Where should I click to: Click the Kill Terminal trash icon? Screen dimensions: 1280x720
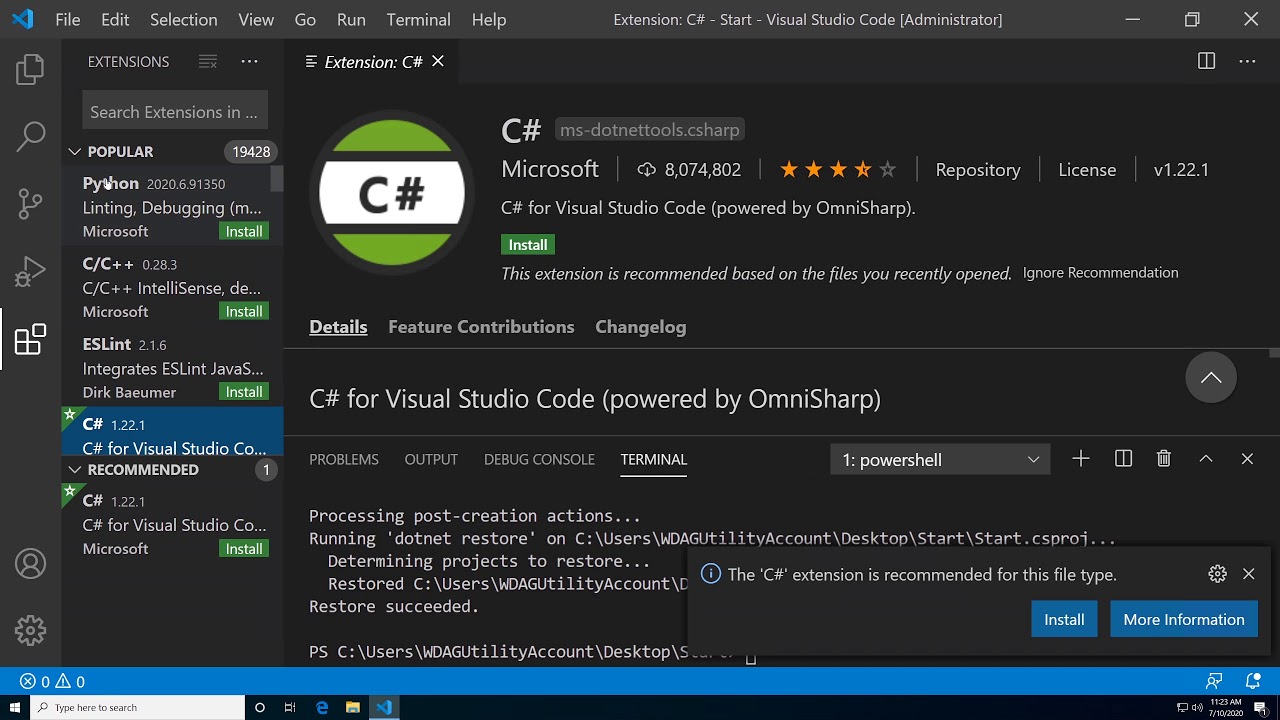click(1163, 459)
